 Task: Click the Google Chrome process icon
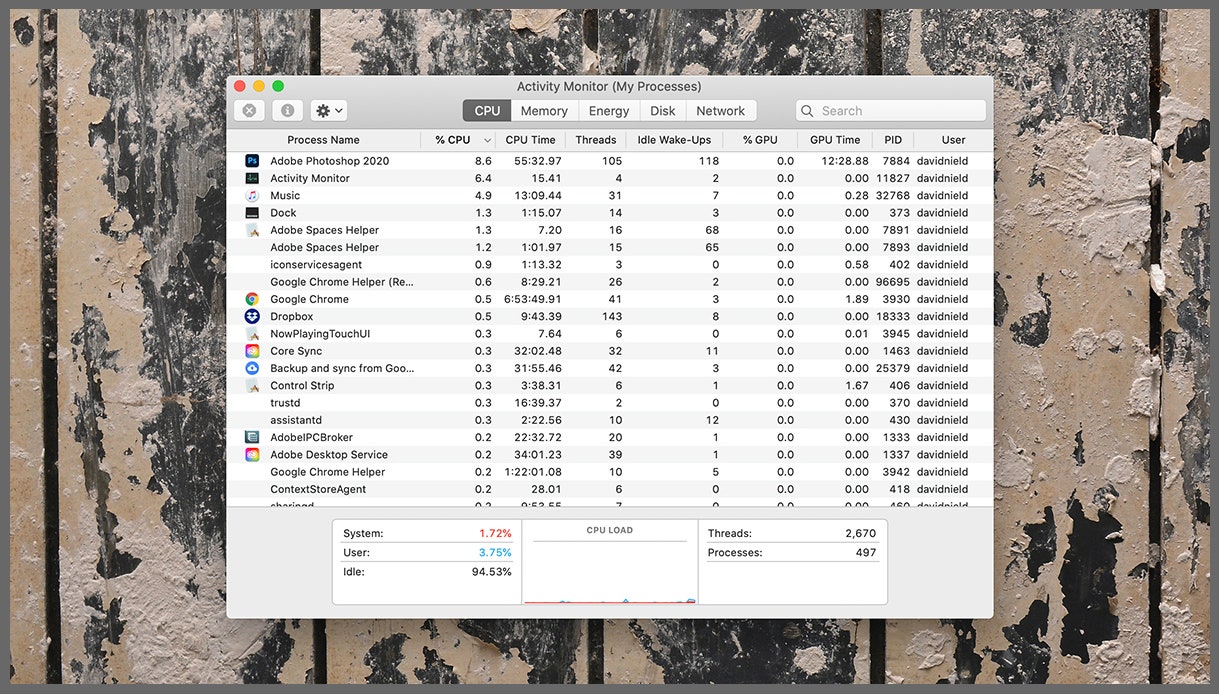point(252,299)
